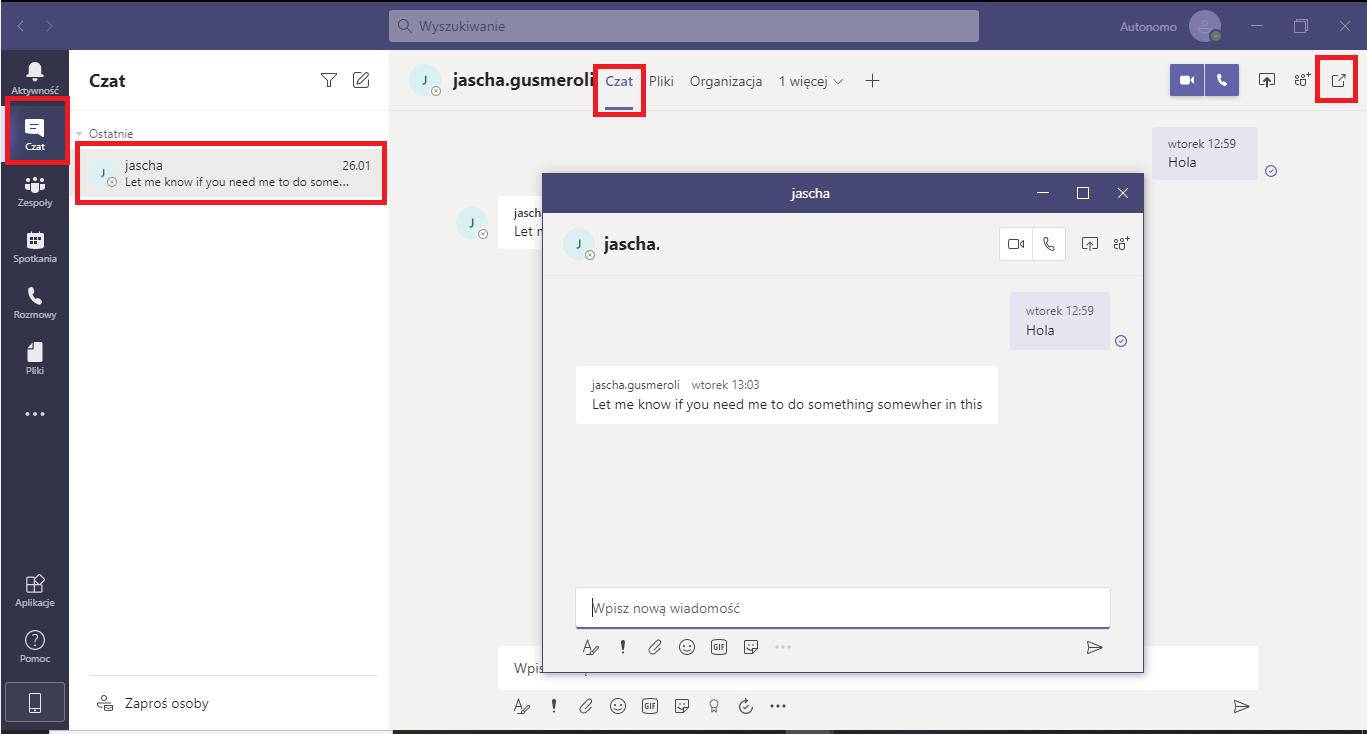Open formatting options in main compose bar

(522, 707)
